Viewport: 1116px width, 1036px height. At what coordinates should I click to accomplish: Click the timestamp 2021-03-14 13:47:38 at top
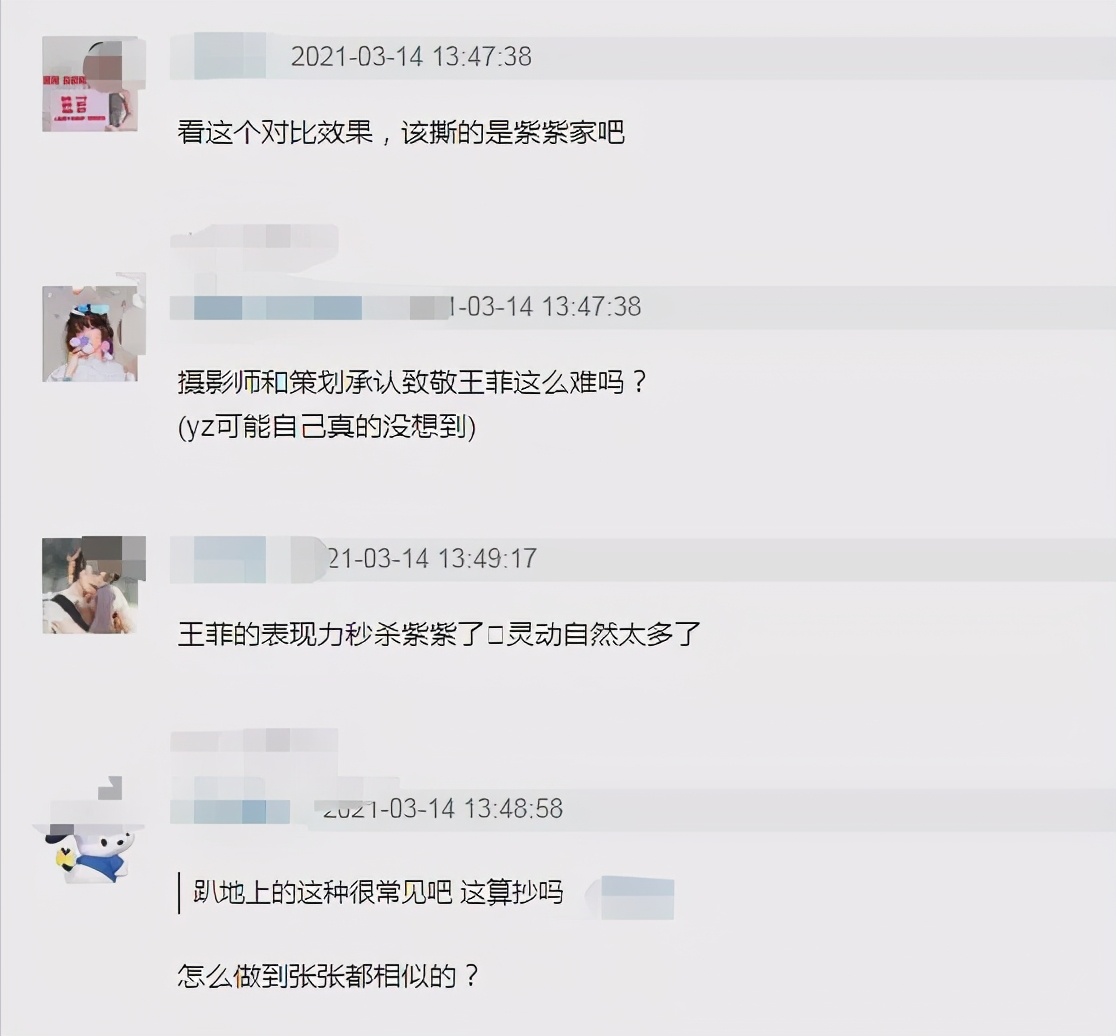coord(411,57)
